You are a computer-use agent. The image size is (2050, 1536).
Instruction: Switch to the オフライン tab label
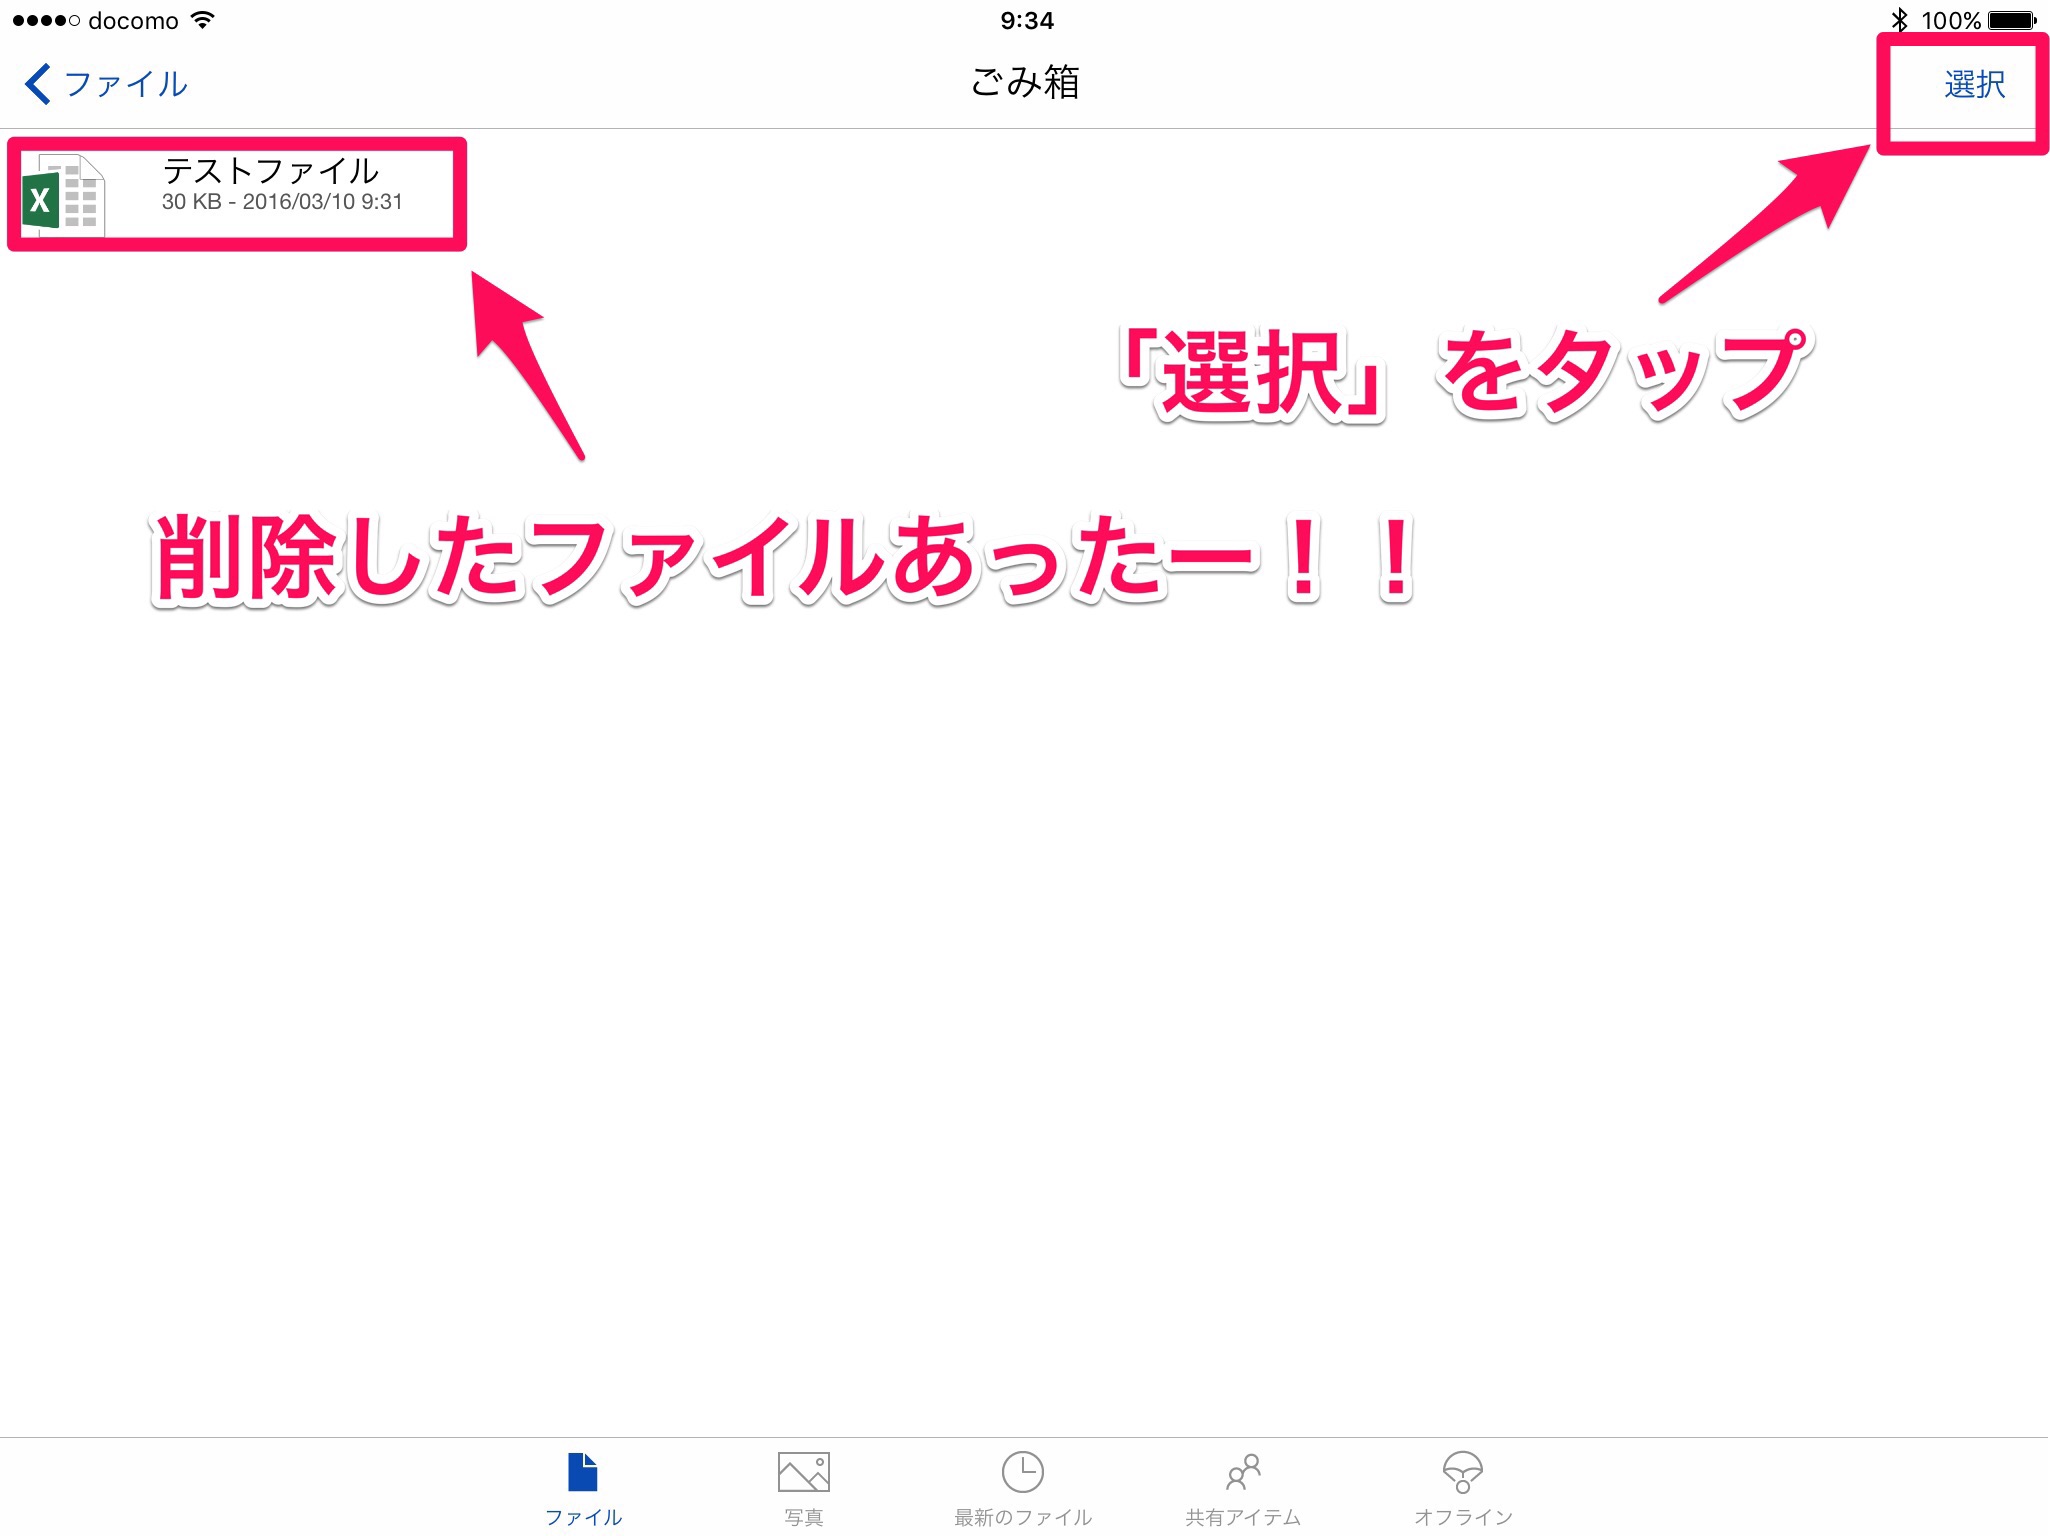(1462, 1517)
